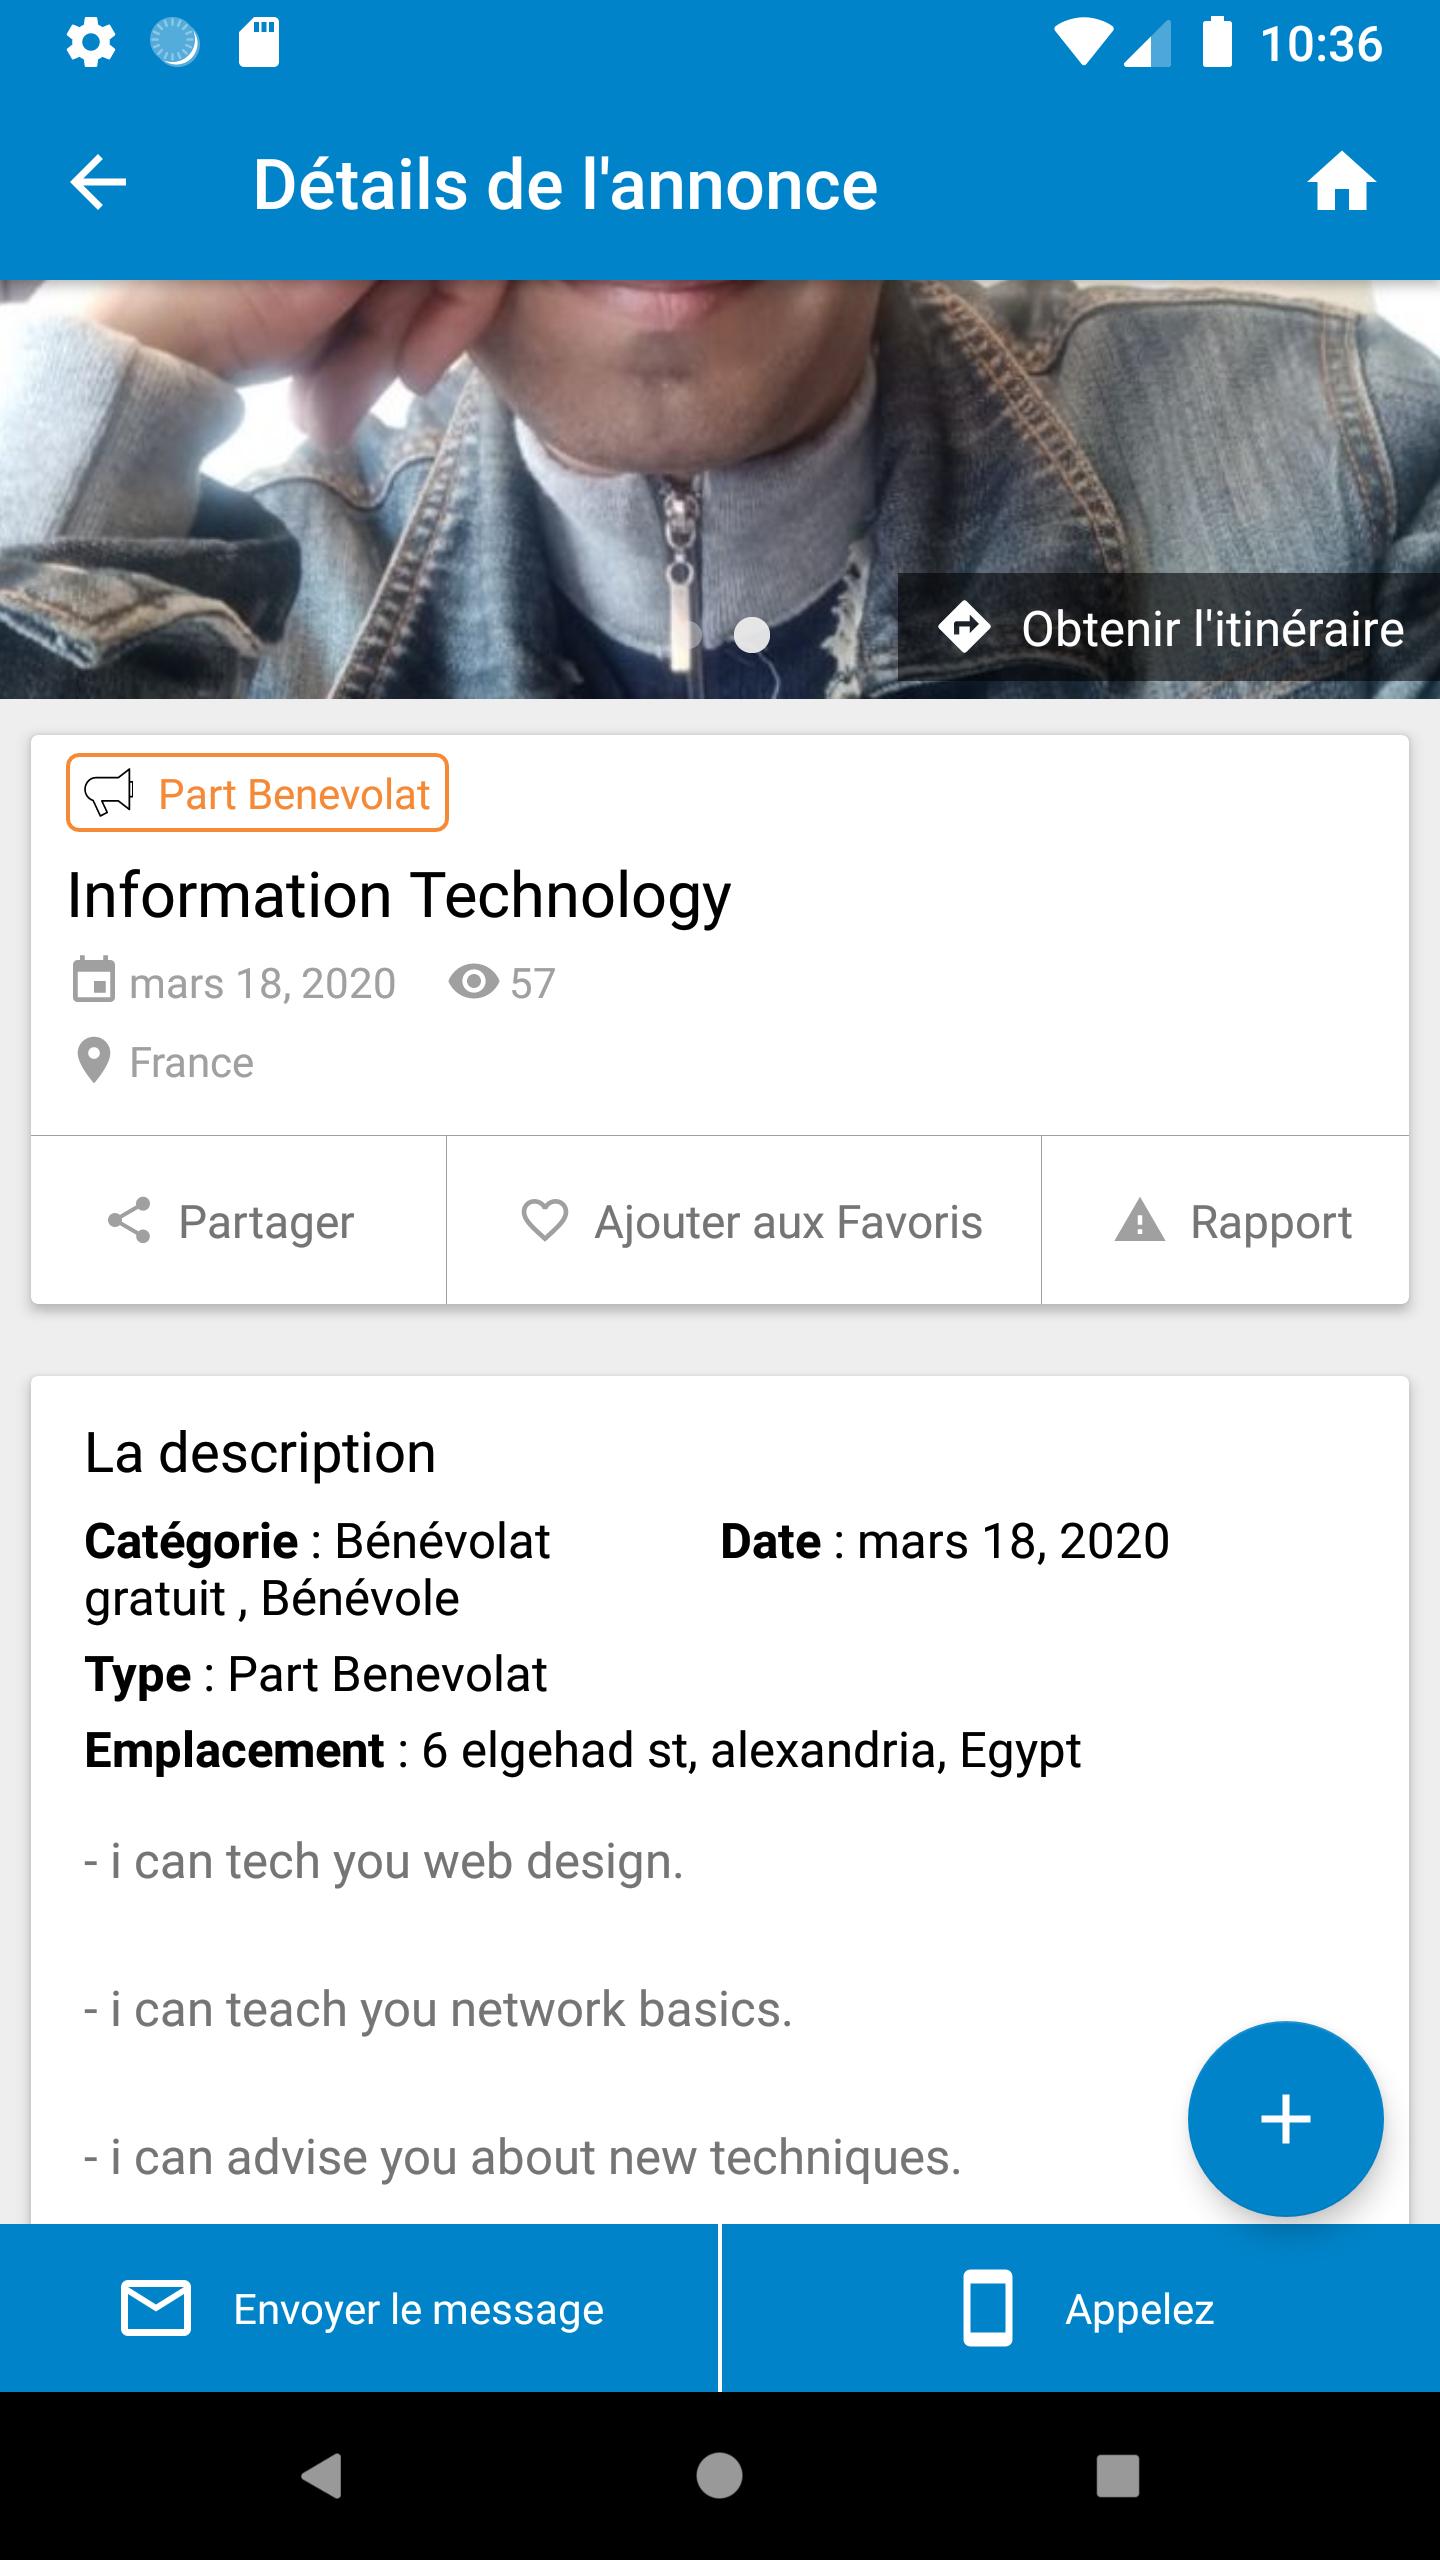Image resolution: width=1440 pixels, height=2560 pixels.
Task: Tap the warning triangle report icon
Action: pyautogui.click(x=1140, y=1221)
